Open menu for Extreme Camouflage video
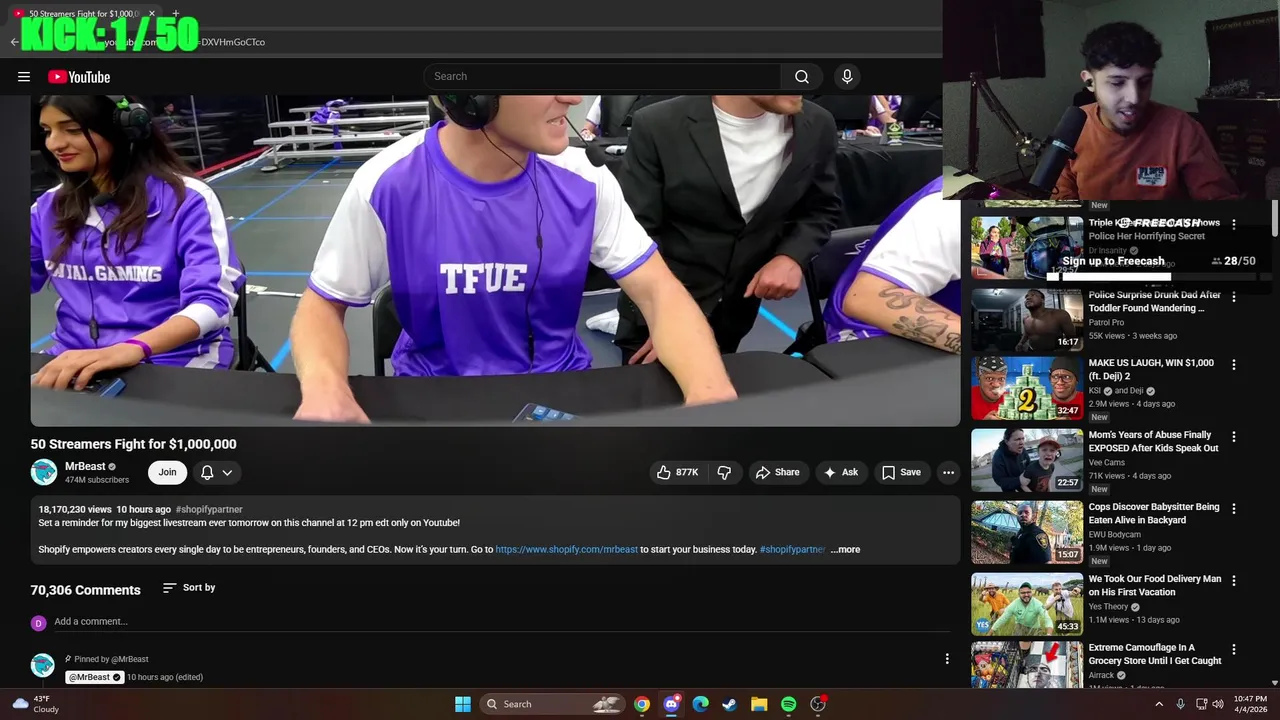 click(x=1233, y=650)
